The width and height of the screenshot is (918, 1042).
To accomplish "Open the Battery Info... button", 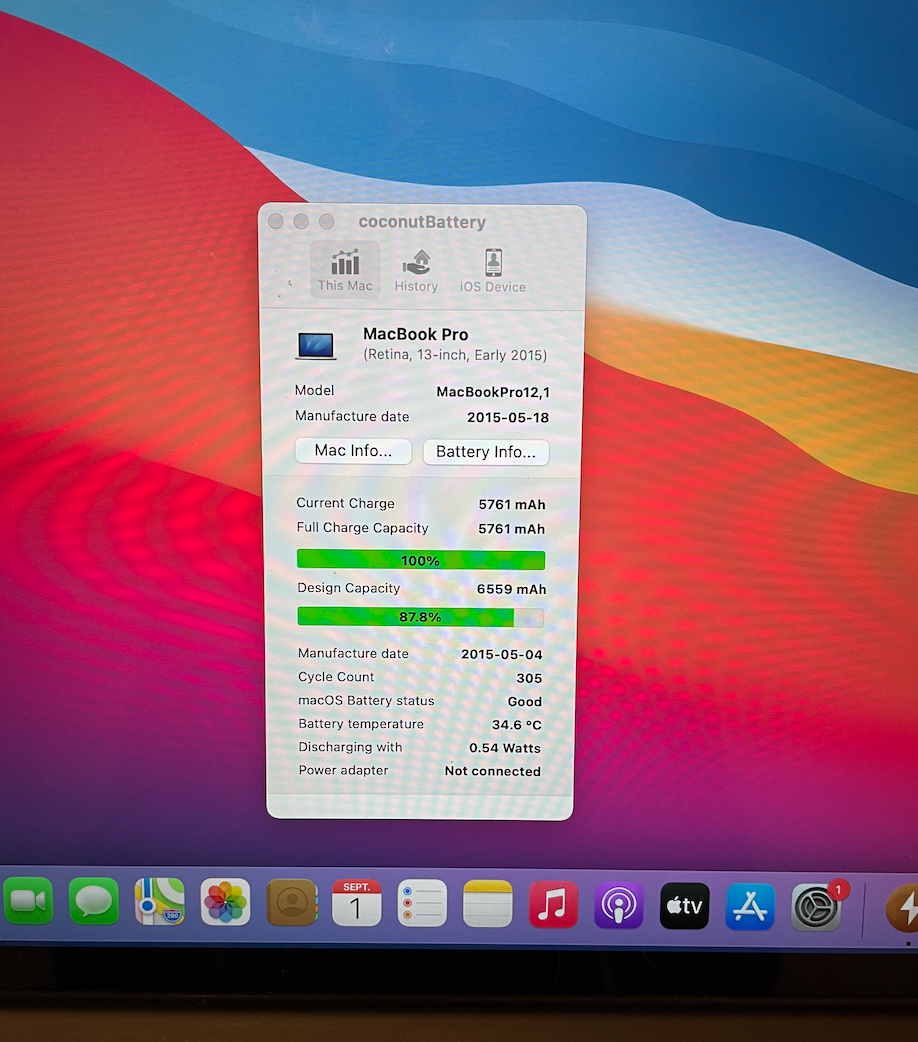I will click(x=486, y=452).
